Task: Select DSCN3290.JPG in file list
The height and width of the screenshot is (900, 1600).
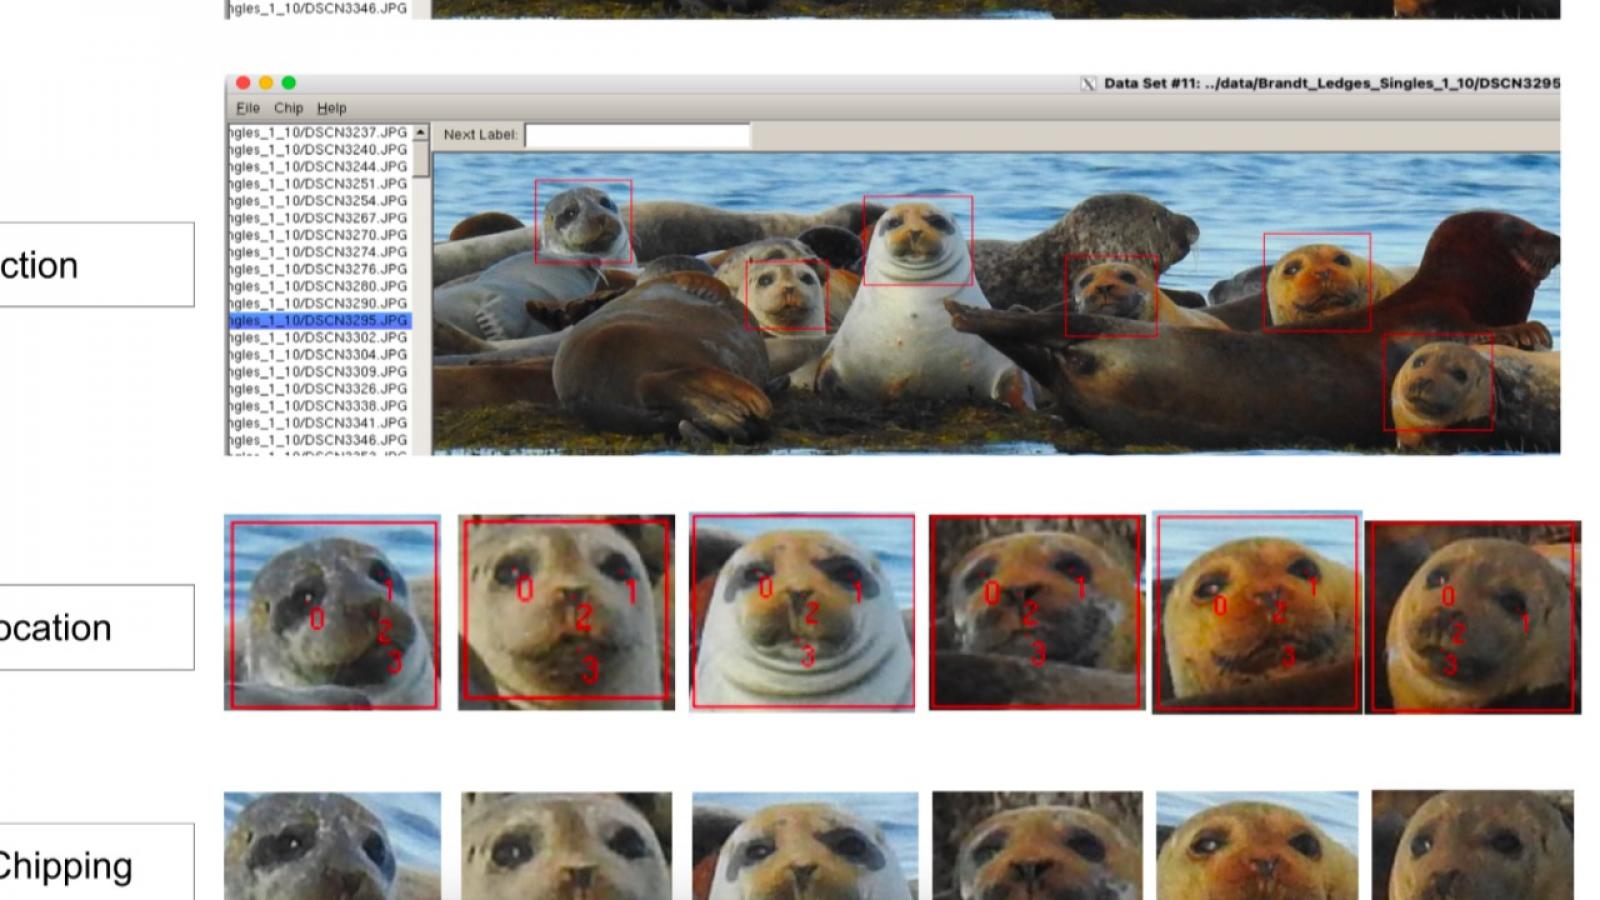Action: pyautogui.click(x=319, y=303)
